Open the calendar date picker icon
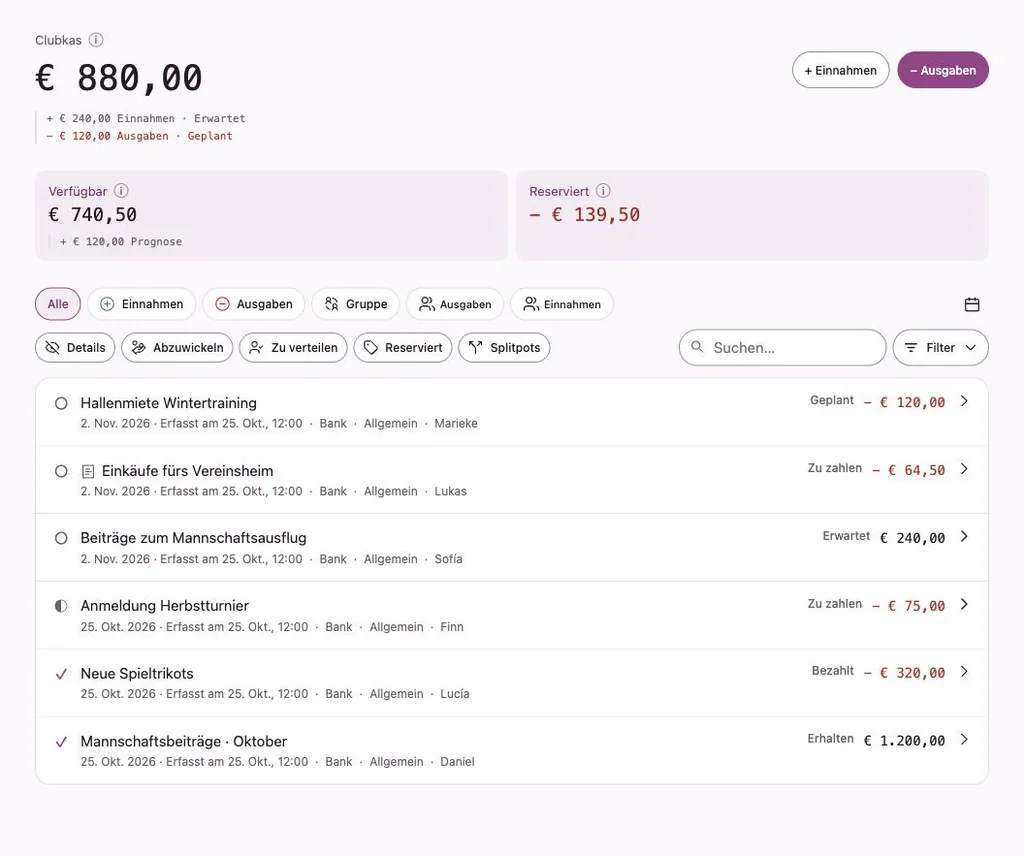Viewport: 1024px width, 856px height. pyautogui.click(x=972, y=304)
